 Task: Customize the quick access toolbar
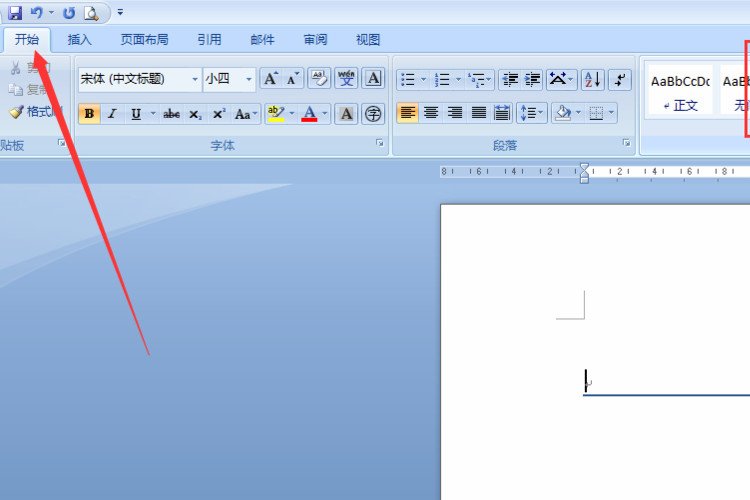click(120, 12)
